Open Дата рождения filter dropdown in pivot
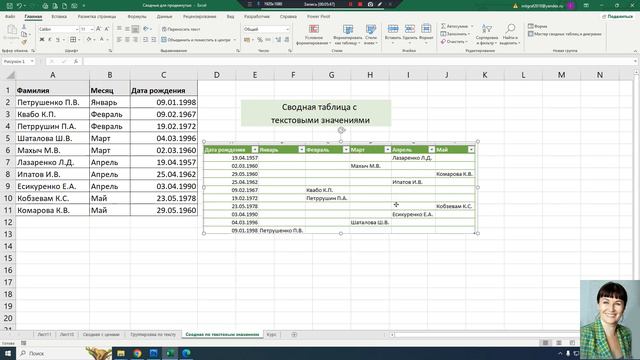Viewport: 640px width, 360px height. (255, 150)
